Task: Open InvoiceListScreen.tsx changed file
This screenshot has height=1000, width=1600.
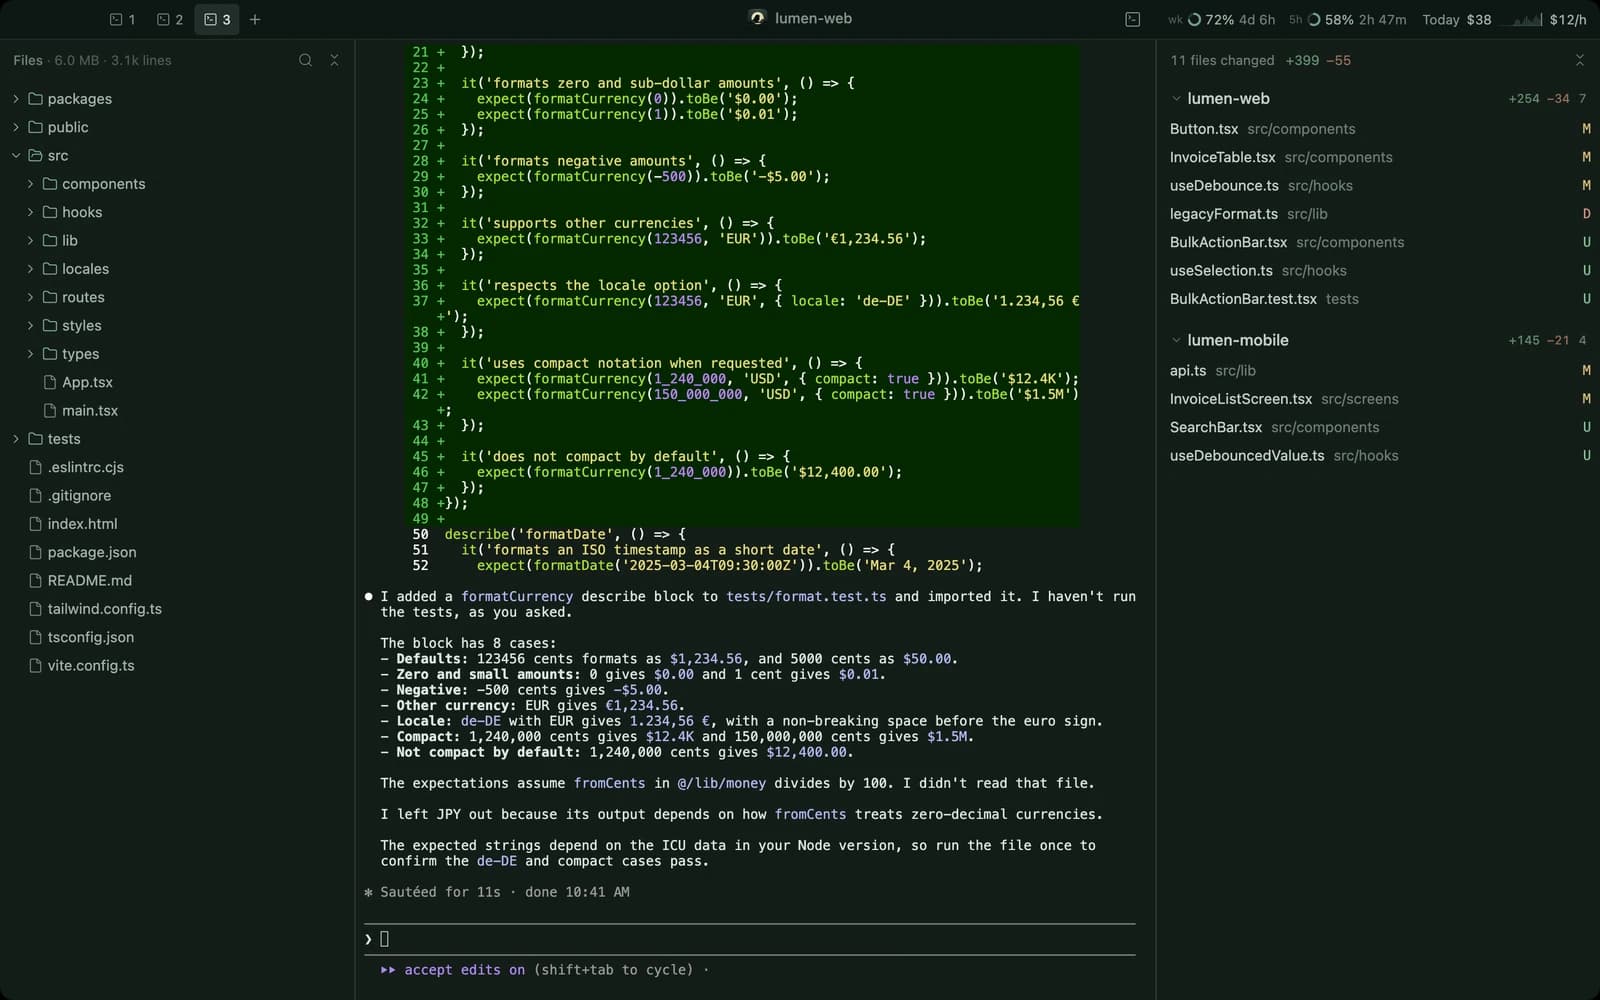Action: click(1379, 399)
